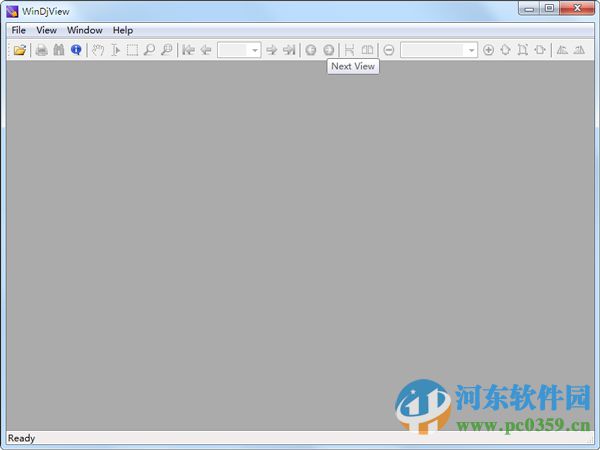
Task: Click the Zoom In plus icon
Action: pyautogui.click(x=488, y=50)
